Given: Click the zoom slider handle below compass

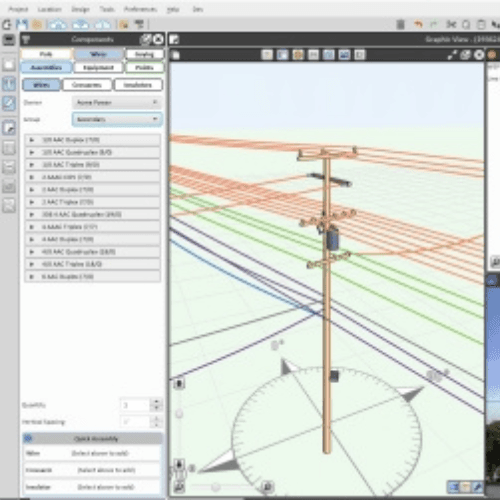Looking at the screenshot, I should coord(216,487).
